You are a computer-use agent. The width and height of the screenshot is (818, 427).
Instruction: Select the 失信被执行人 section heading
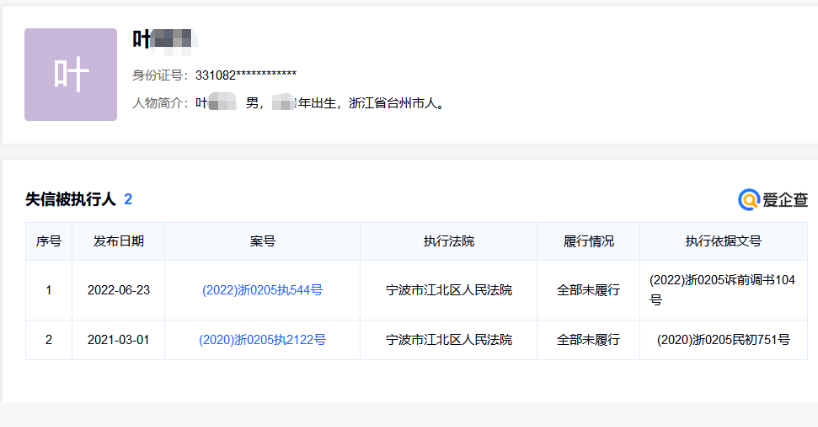pos(70,199)
